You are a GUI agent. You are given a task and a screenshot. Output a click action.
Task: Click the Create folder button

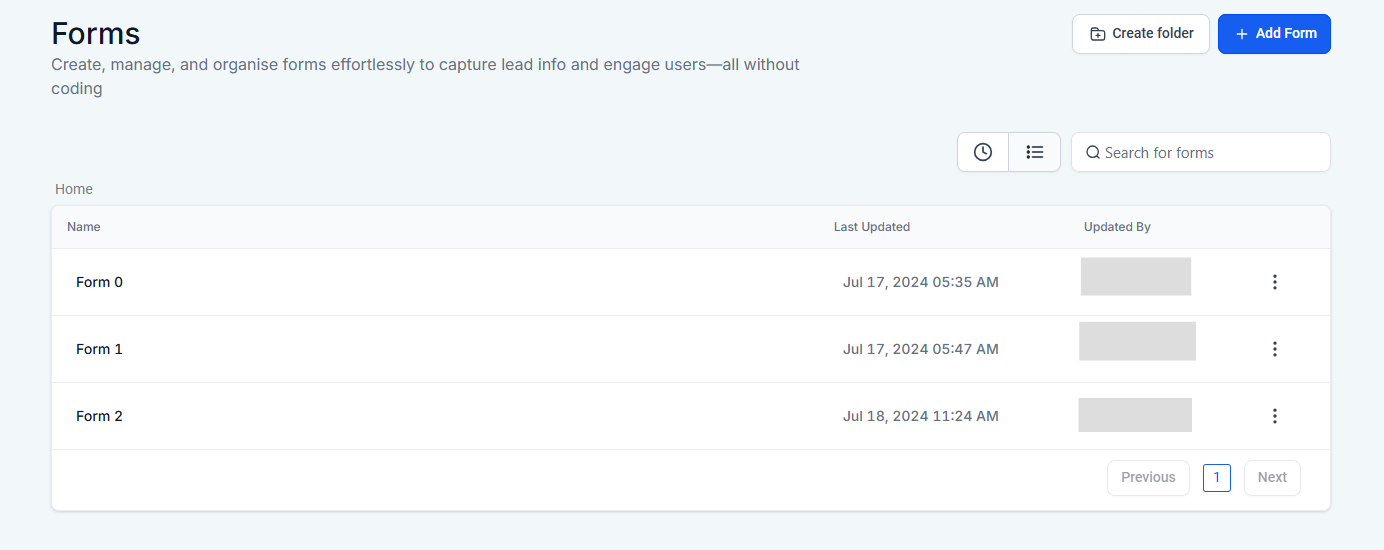1140,34
